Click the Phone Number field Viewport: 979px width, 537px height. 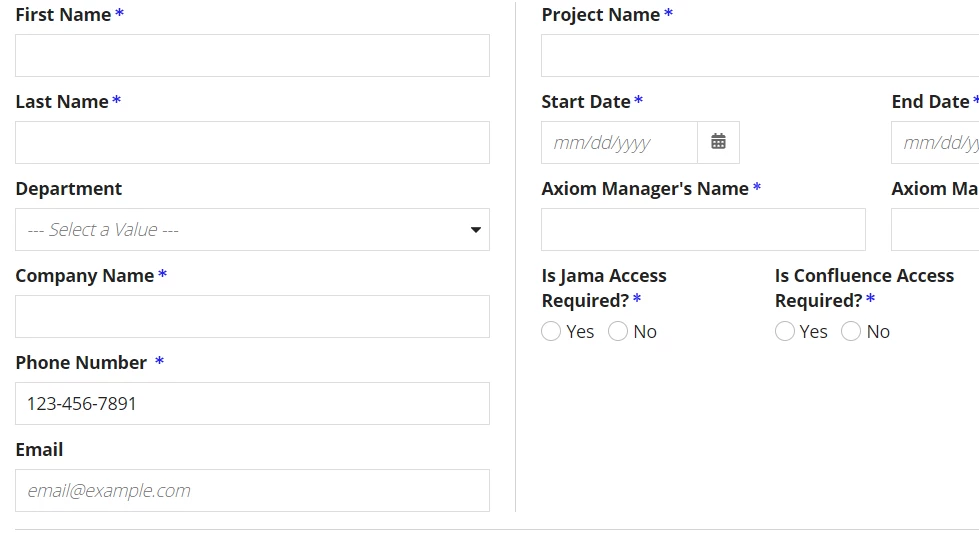click(x=252, y=403)
